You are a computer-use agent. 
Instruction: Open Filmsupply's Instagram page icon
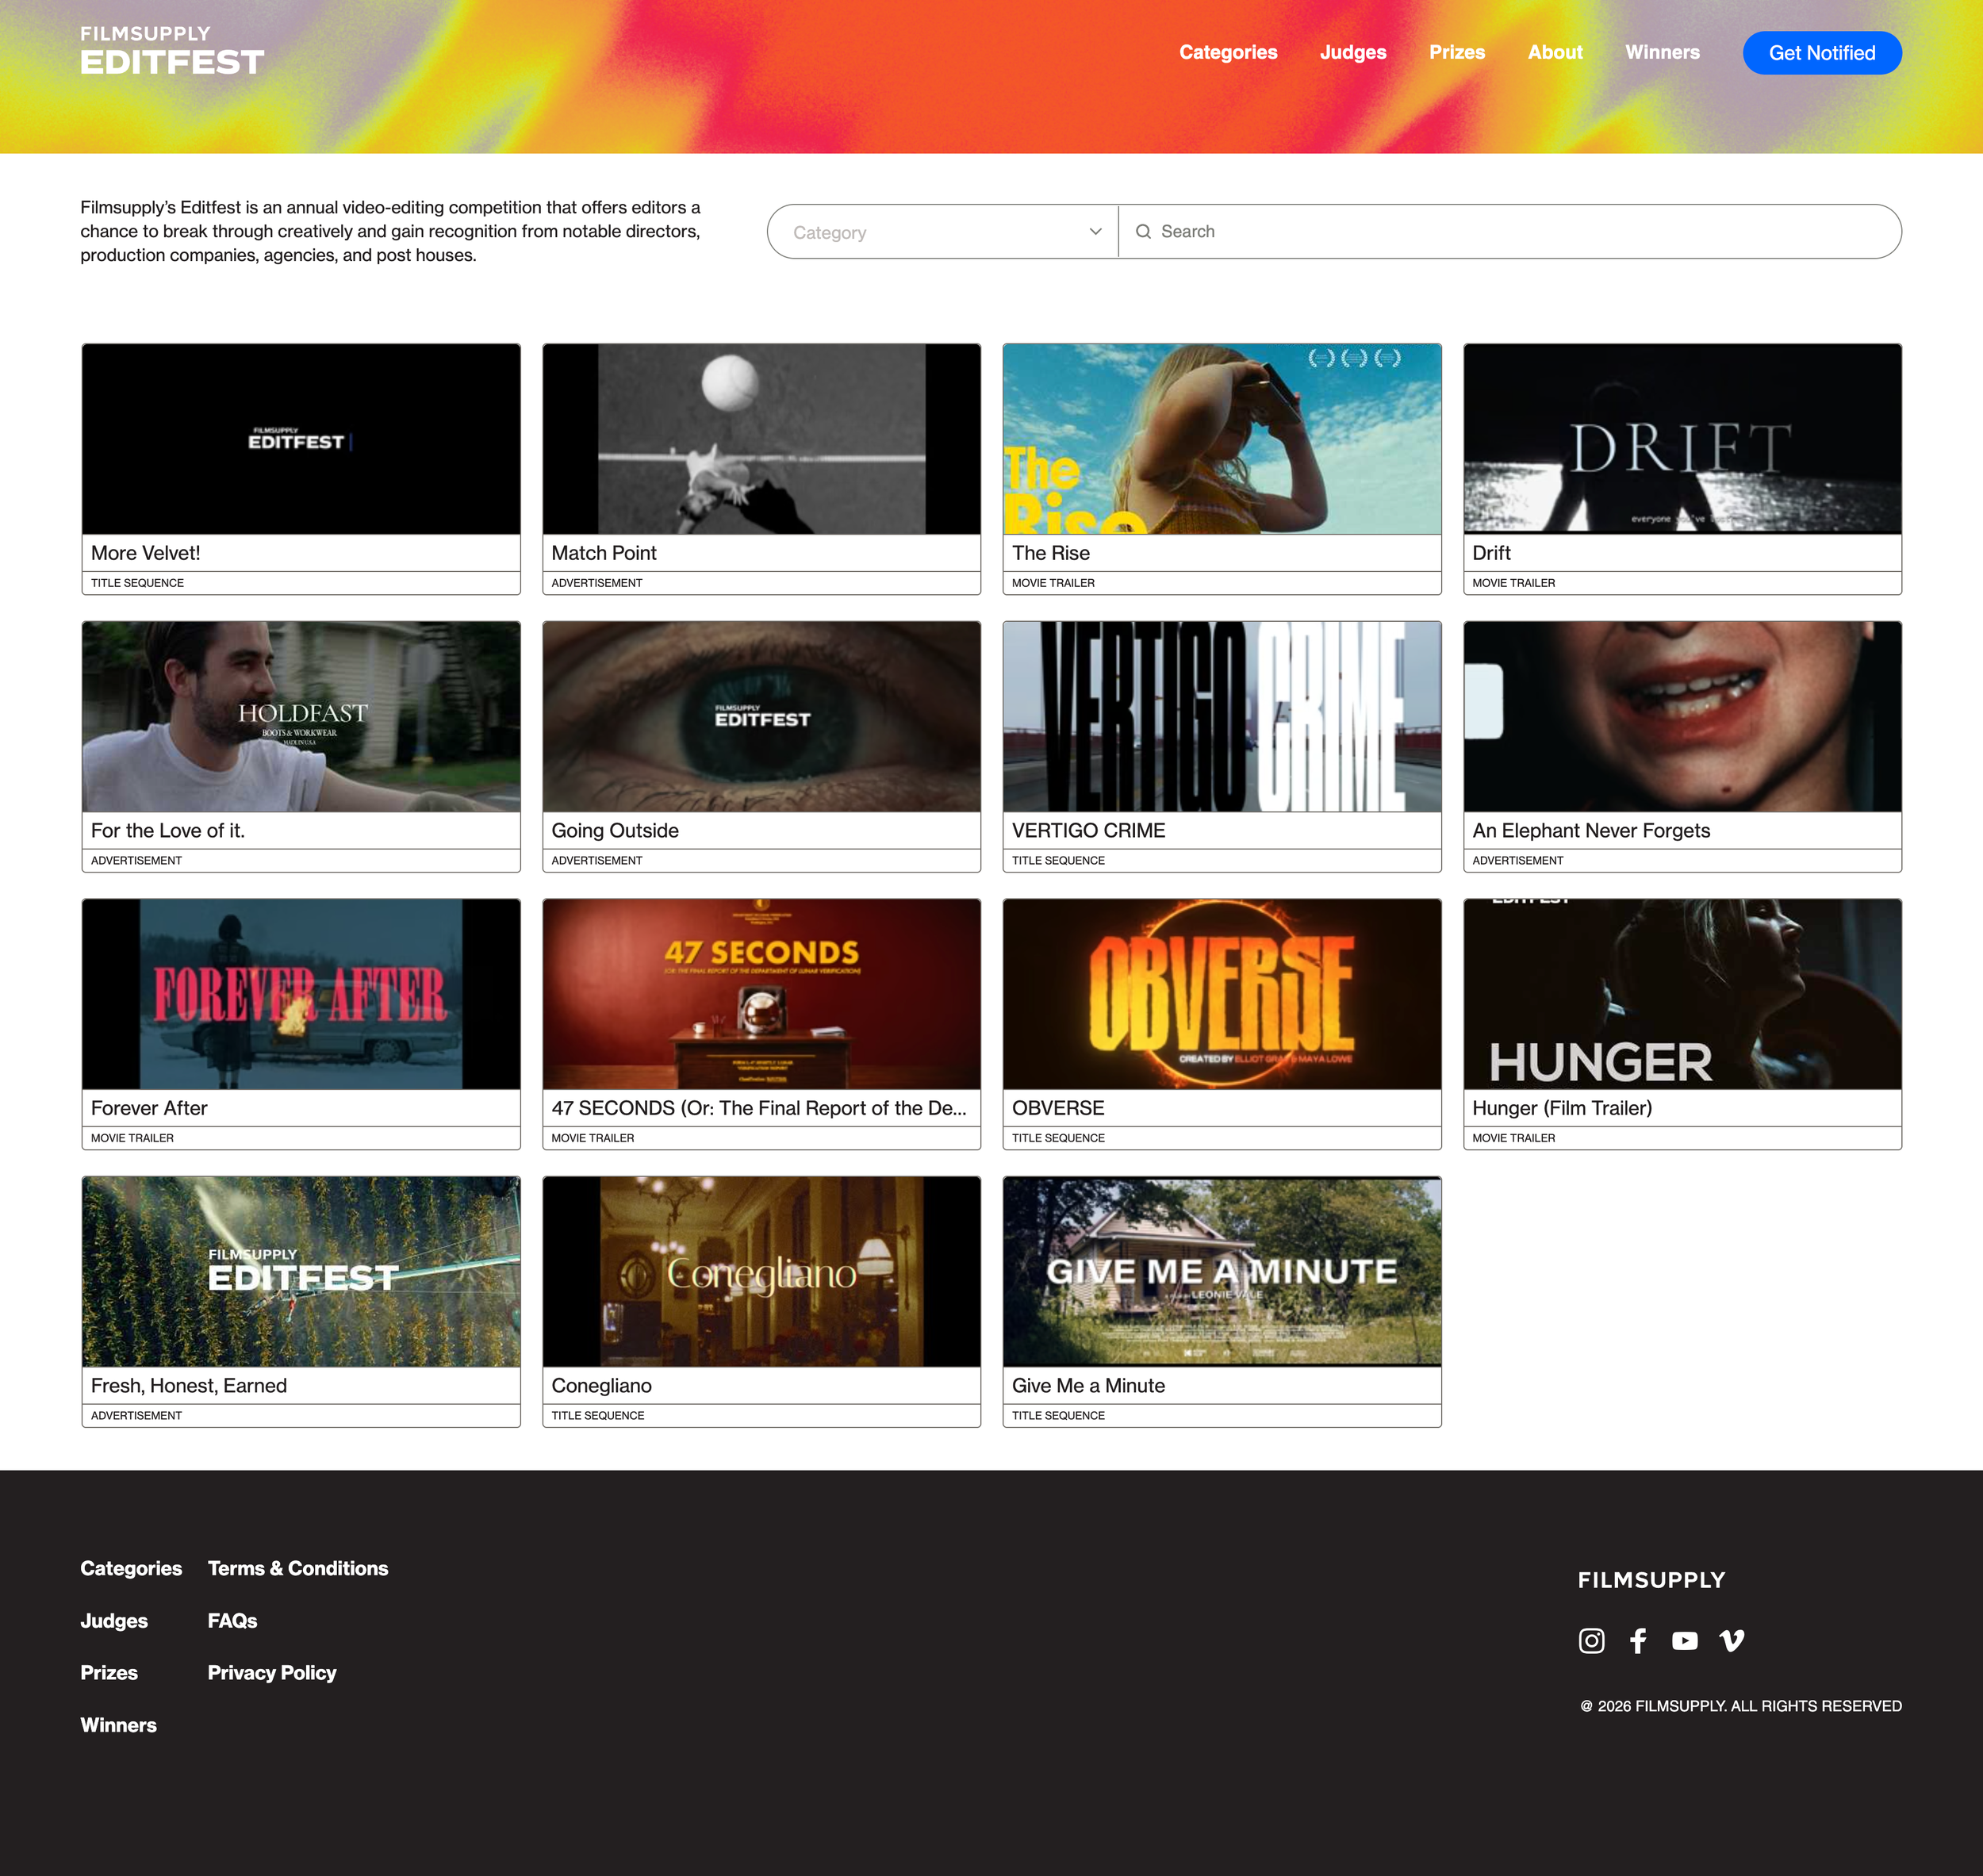pyautogui.click(x=1591, y=1640)
